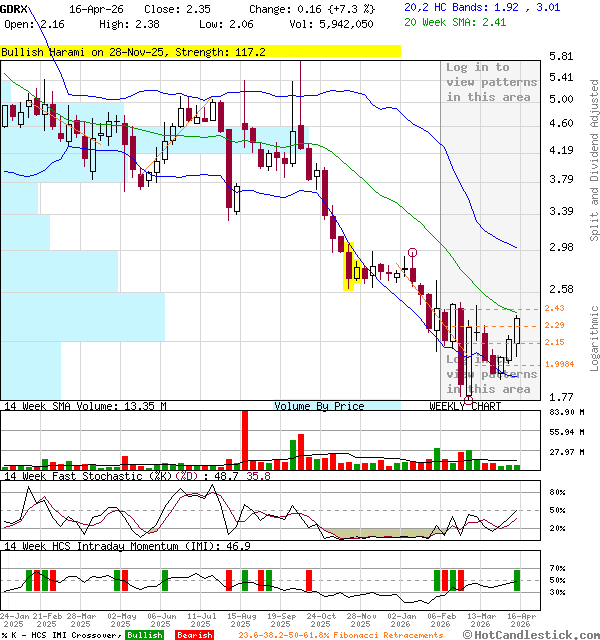Click the red circle marker above the January candle
Viewport: 600px width, 640px height.
click(412, 254)
